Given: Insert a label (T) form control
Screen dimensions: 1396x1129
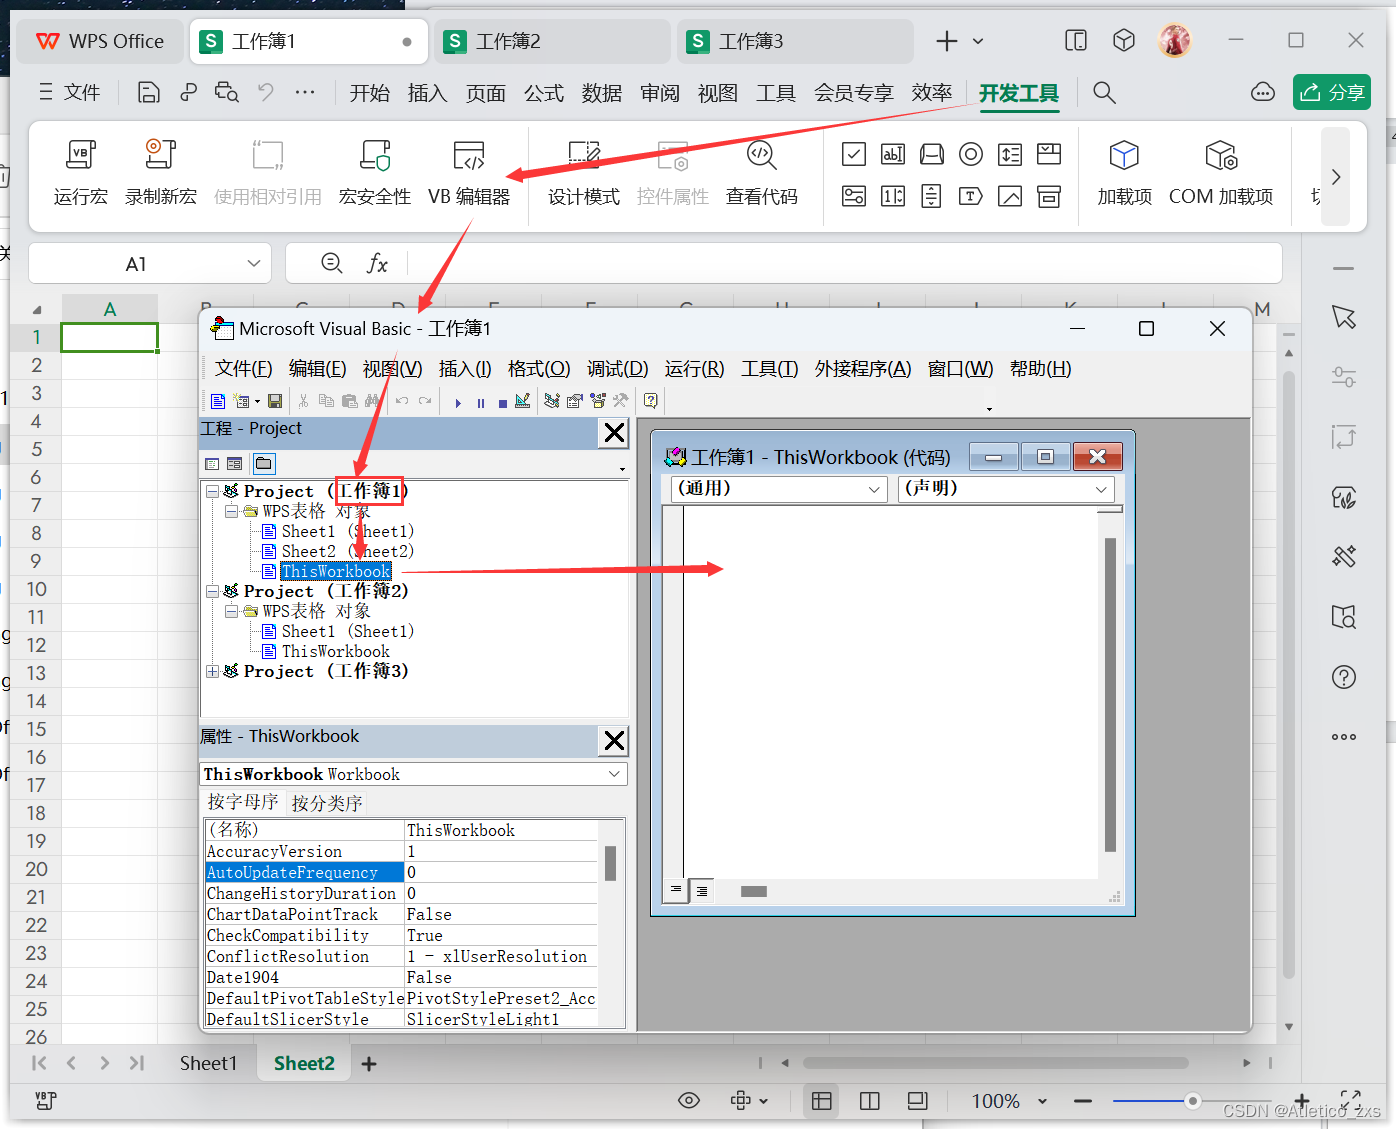Looking at the screenshot, I should click(x=970, y=196).
